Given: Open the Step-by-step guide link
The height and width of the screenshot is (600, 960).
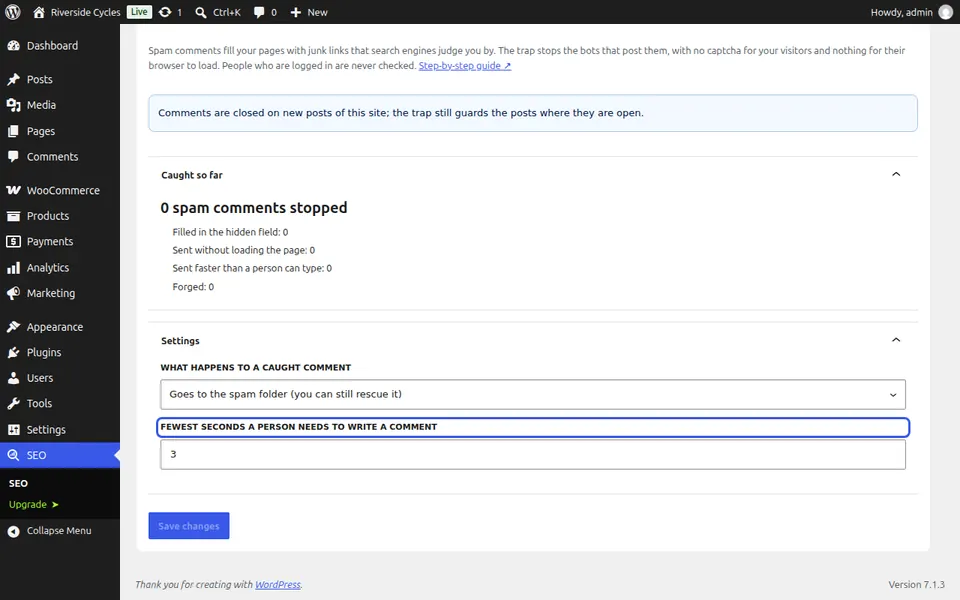Looking at the screenshot, I should coord(465,66).
